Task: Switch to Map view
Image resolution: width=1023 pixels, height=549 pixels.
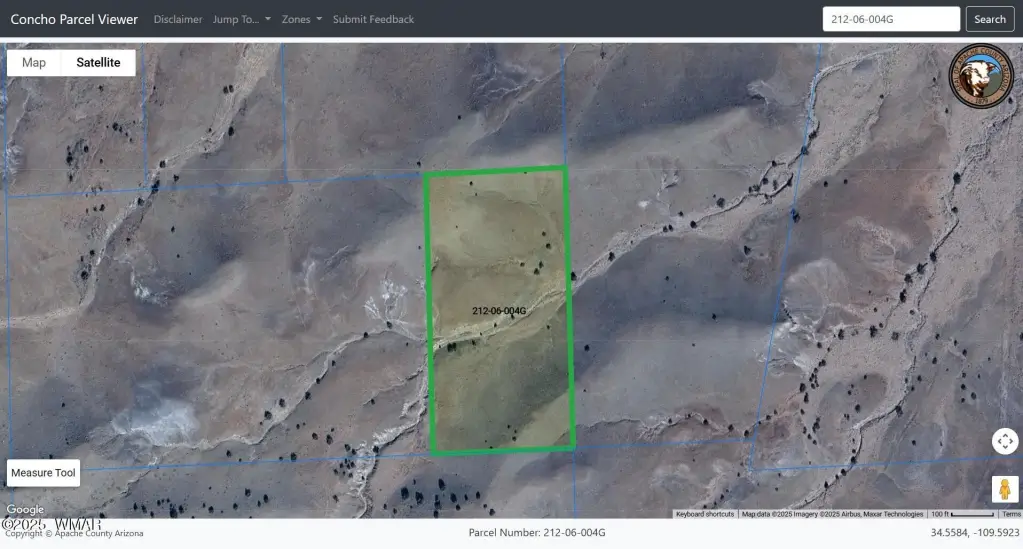Action: click(x=34, y=62)
